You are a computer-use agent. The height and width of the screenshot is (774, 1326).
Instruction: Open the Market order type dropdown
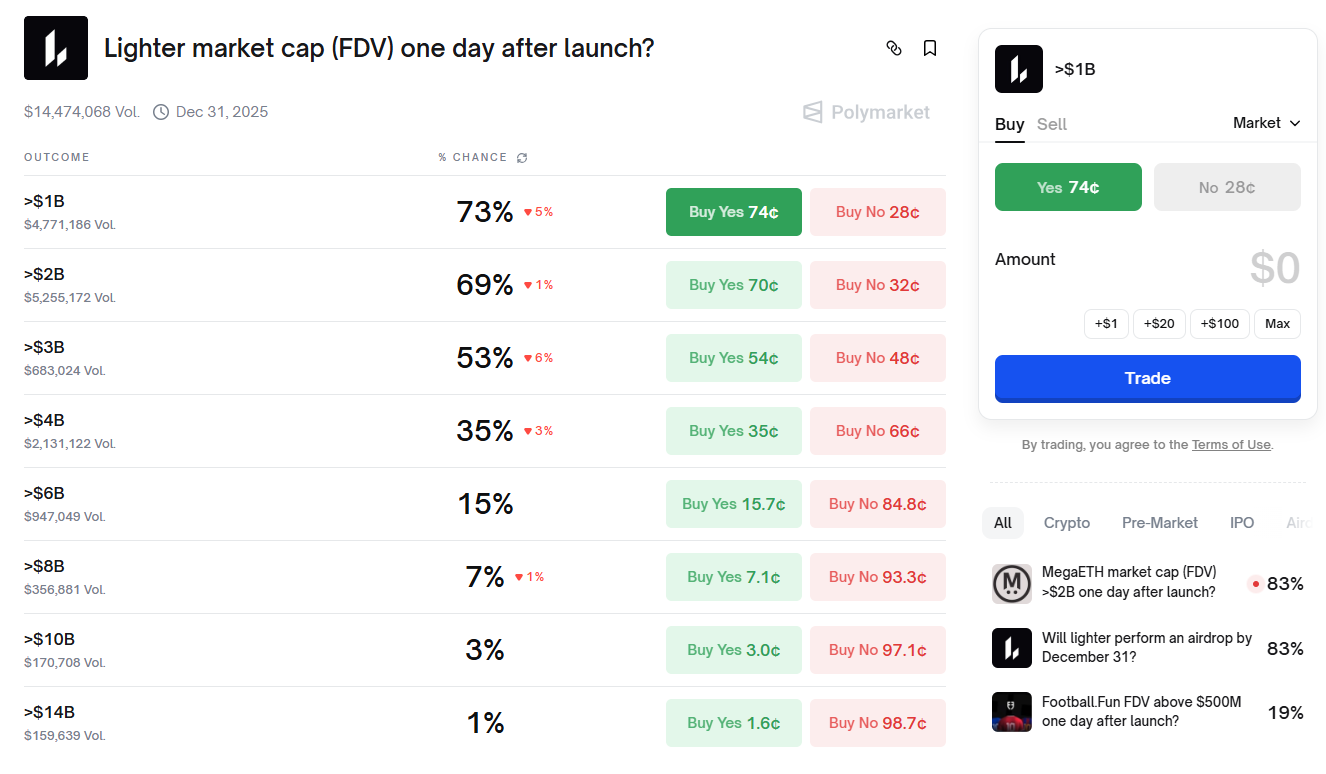(x=1266, y=123)
